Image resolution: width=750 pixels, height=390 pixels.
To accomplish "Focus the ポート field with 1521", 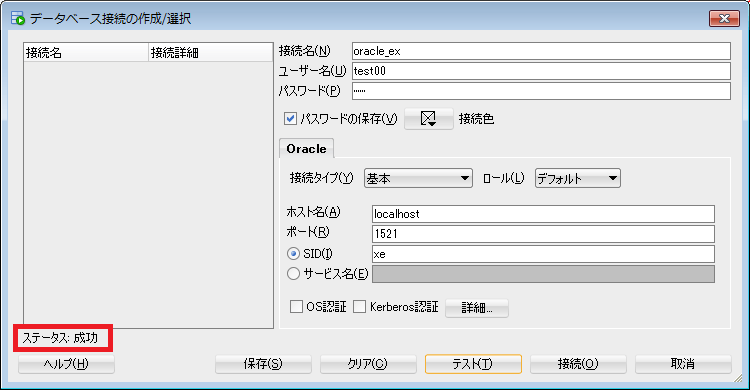I will [543, 234].
